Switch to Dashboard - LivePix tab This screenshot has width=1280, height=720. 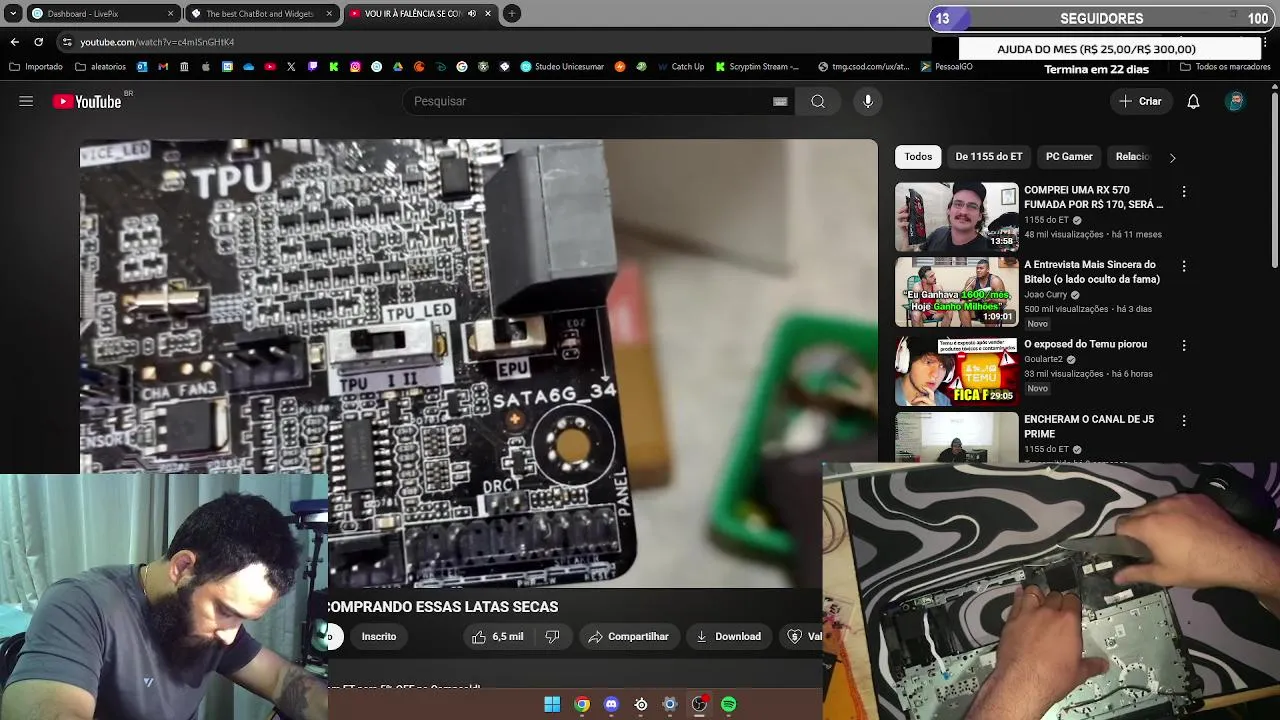click(96, 14)
